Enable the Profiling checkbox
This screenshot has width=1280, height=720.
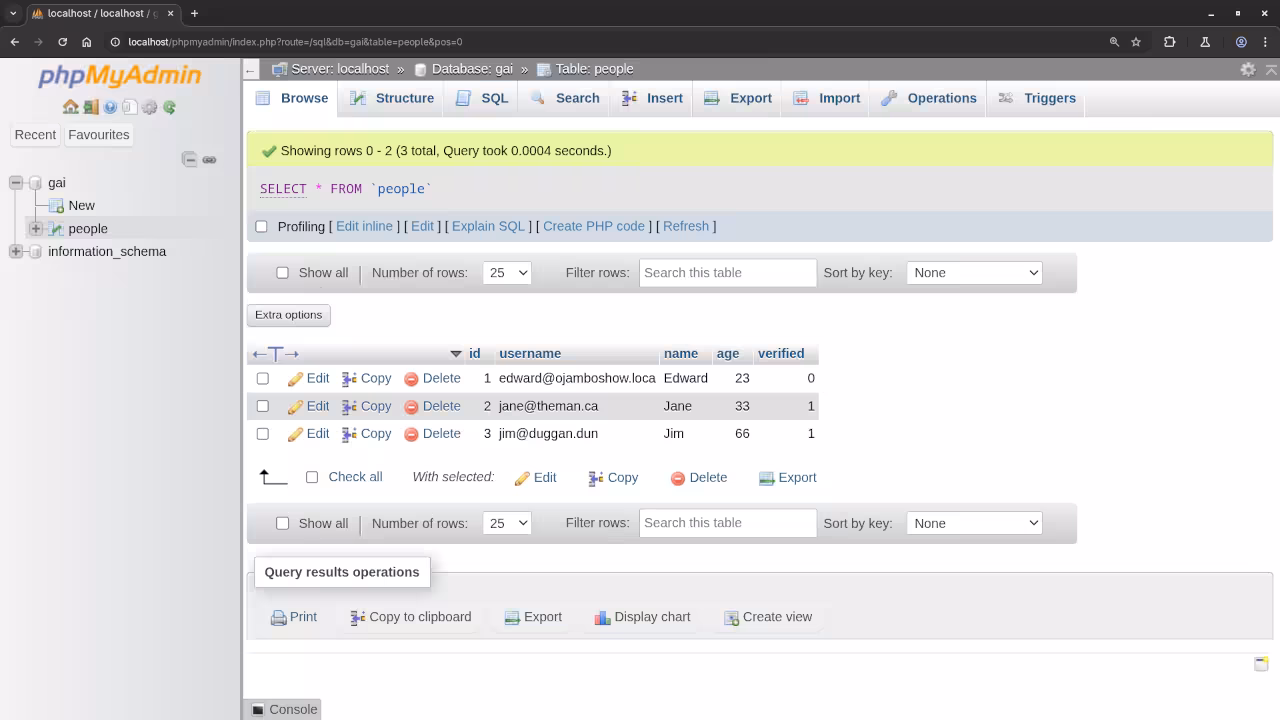262,227
